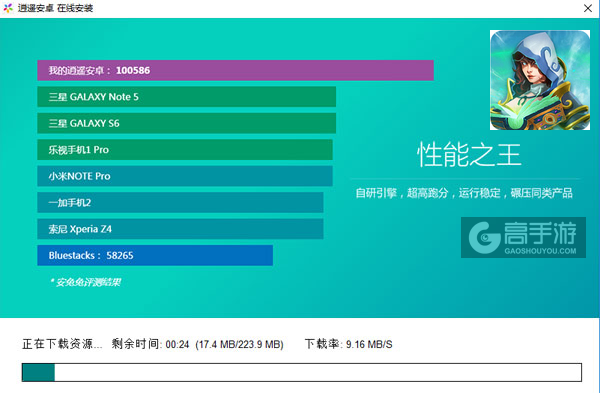Viewport: 600px width, 393px height.
Task: Click the 17.4 MB/223.9 MB size text
Action: point(239,344)
